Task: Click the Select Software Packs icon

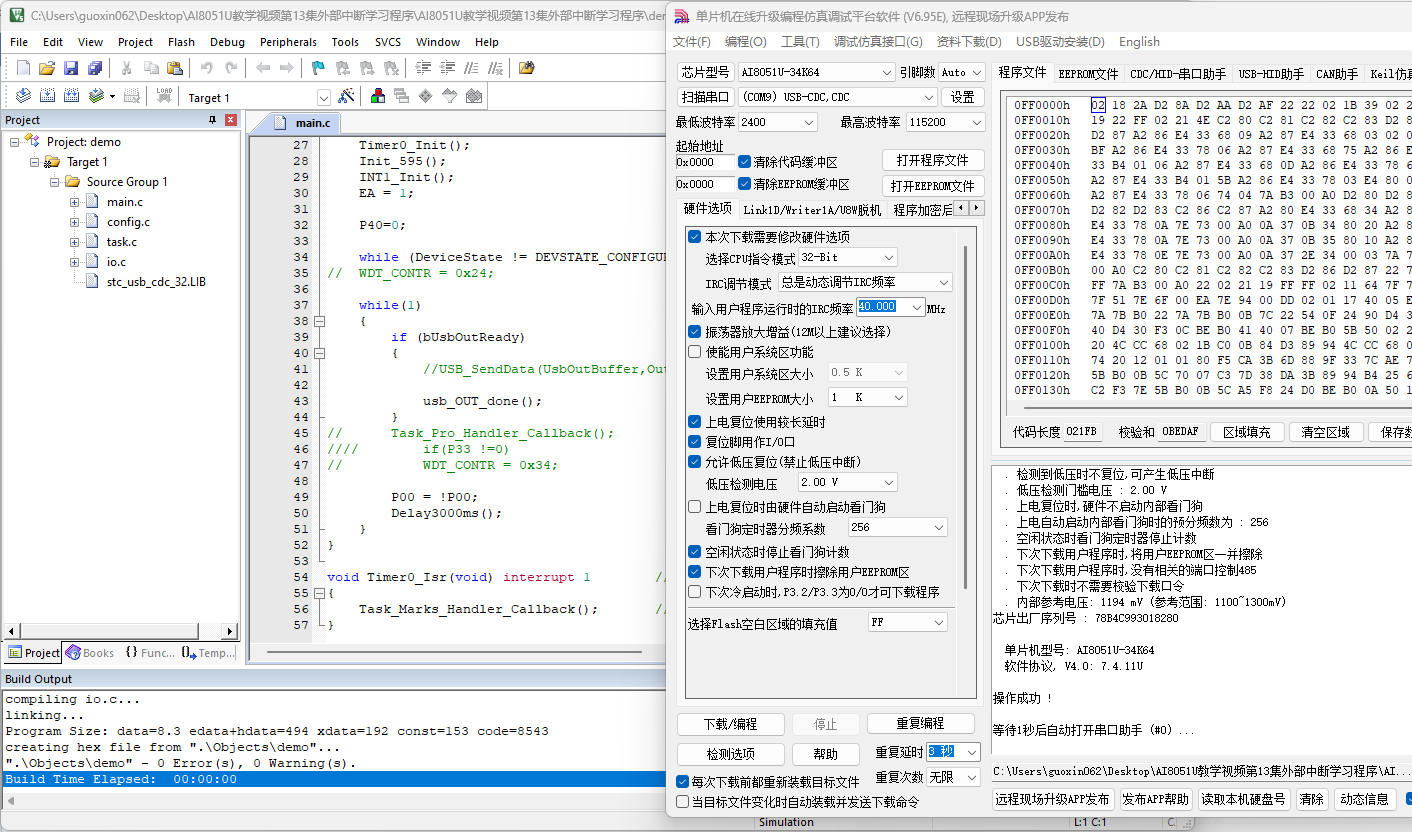Action: 450,96
